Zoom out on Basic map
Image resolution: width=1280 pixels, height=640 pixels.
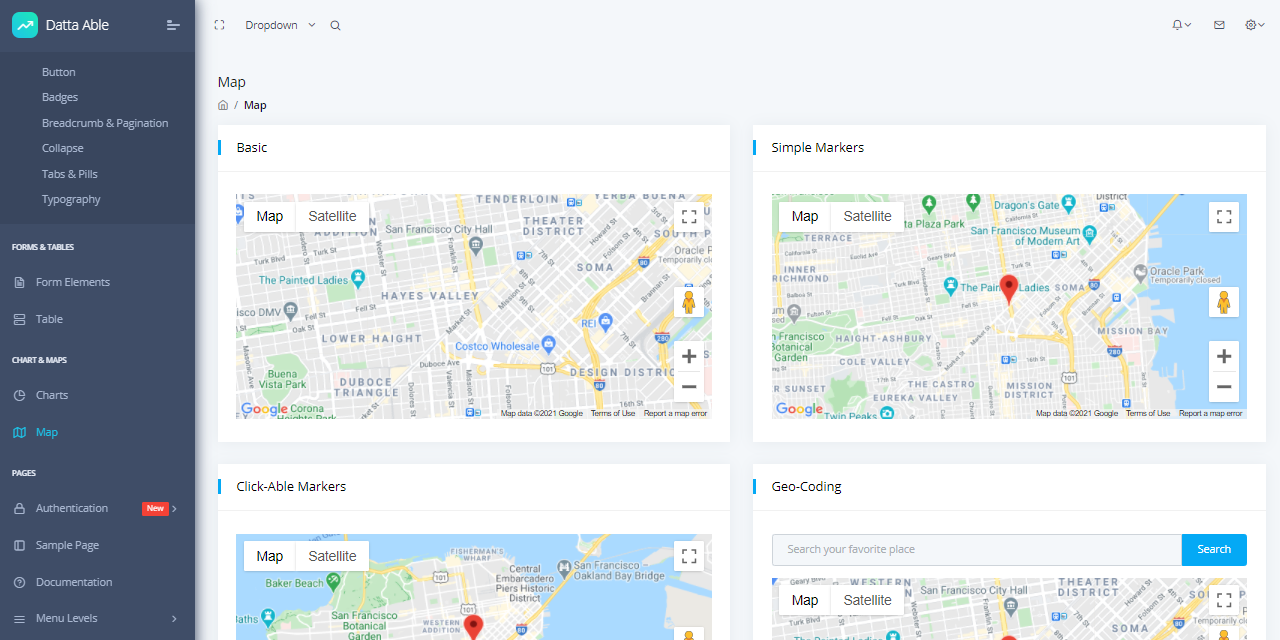tap(688, 387)
